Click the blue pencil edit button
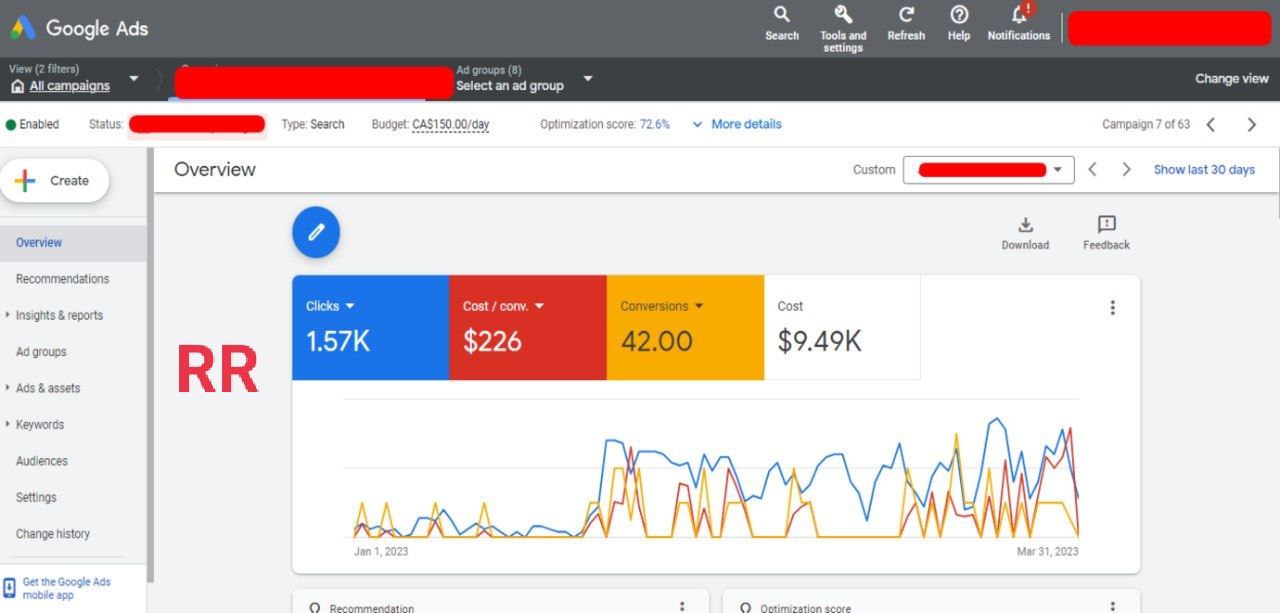This screenshot has width=1280, height=613. tap(316, 232)
